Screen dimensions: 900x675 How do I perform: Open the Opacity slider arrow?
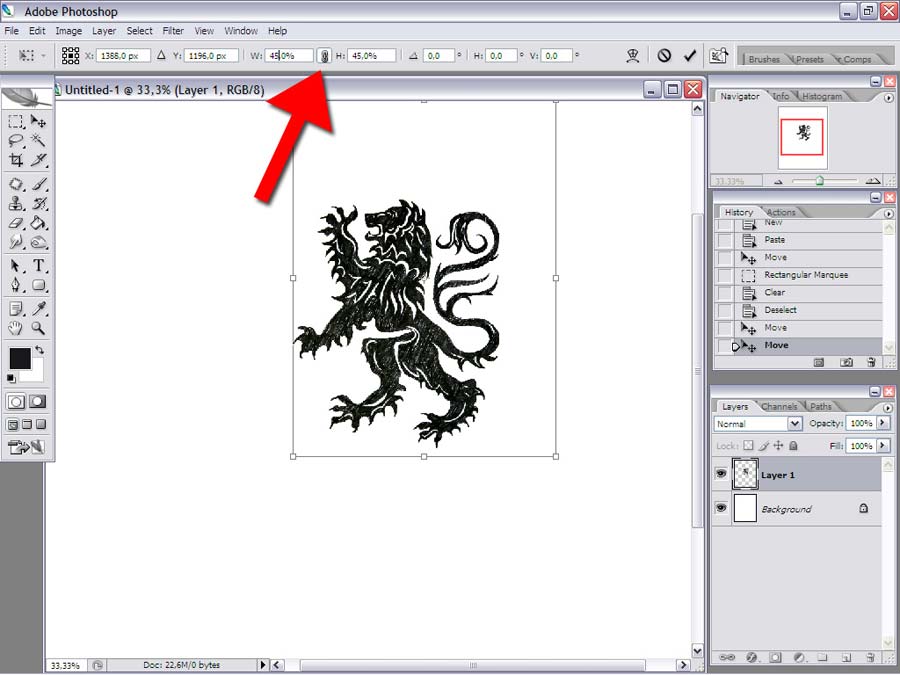coord(883,423)
